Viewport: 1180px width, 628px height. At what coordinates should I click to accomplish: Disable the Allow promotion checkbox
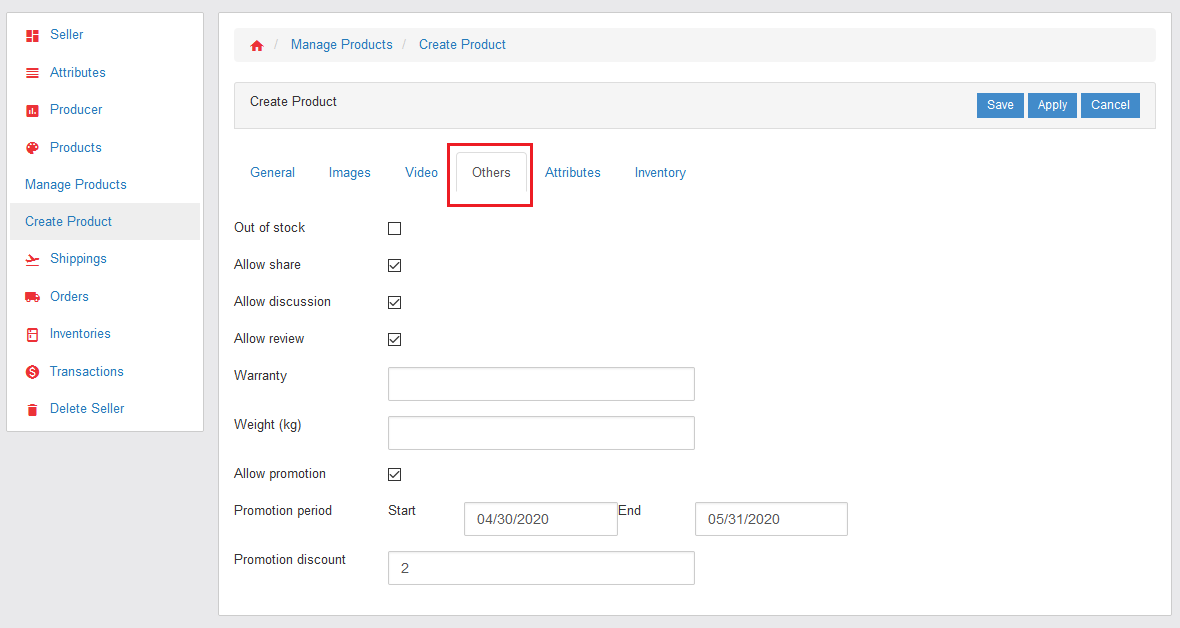point(394,474)
